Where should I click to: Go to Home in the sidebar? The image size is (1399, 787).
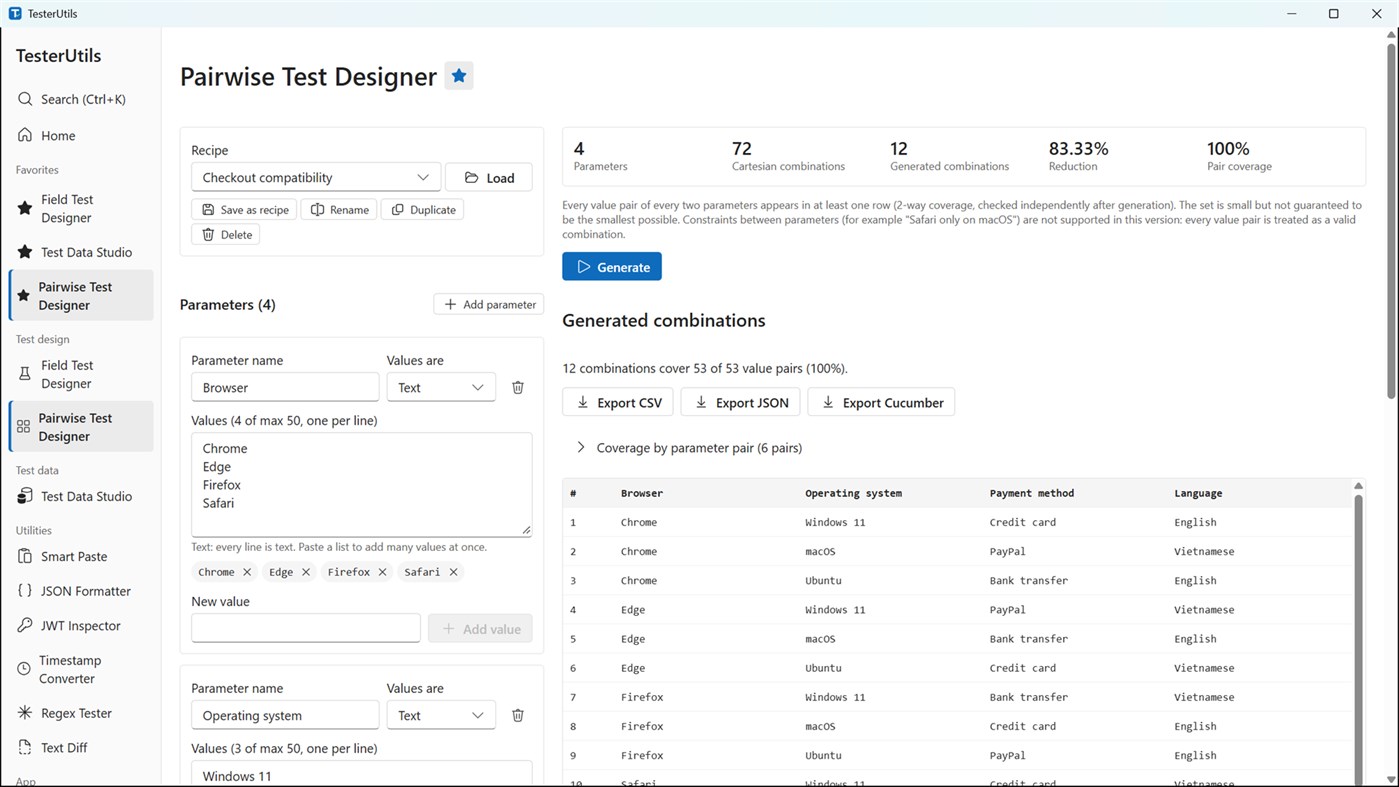click(80, 135)
